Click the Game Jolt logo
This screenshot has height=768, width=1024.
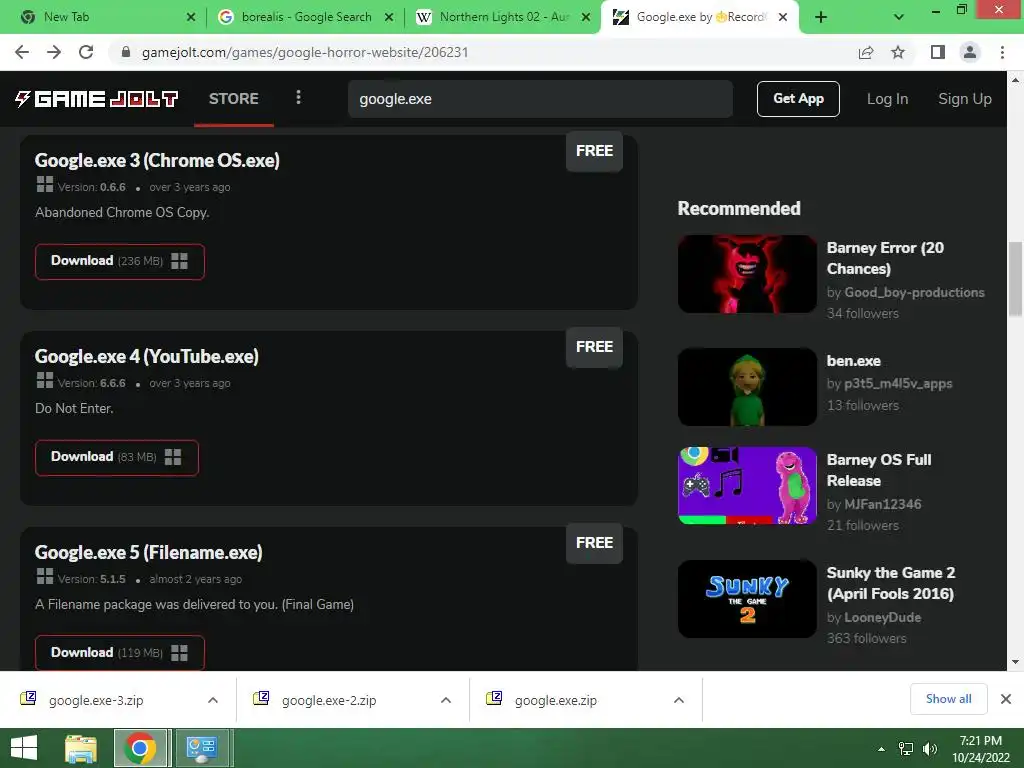tap(96, 99)
